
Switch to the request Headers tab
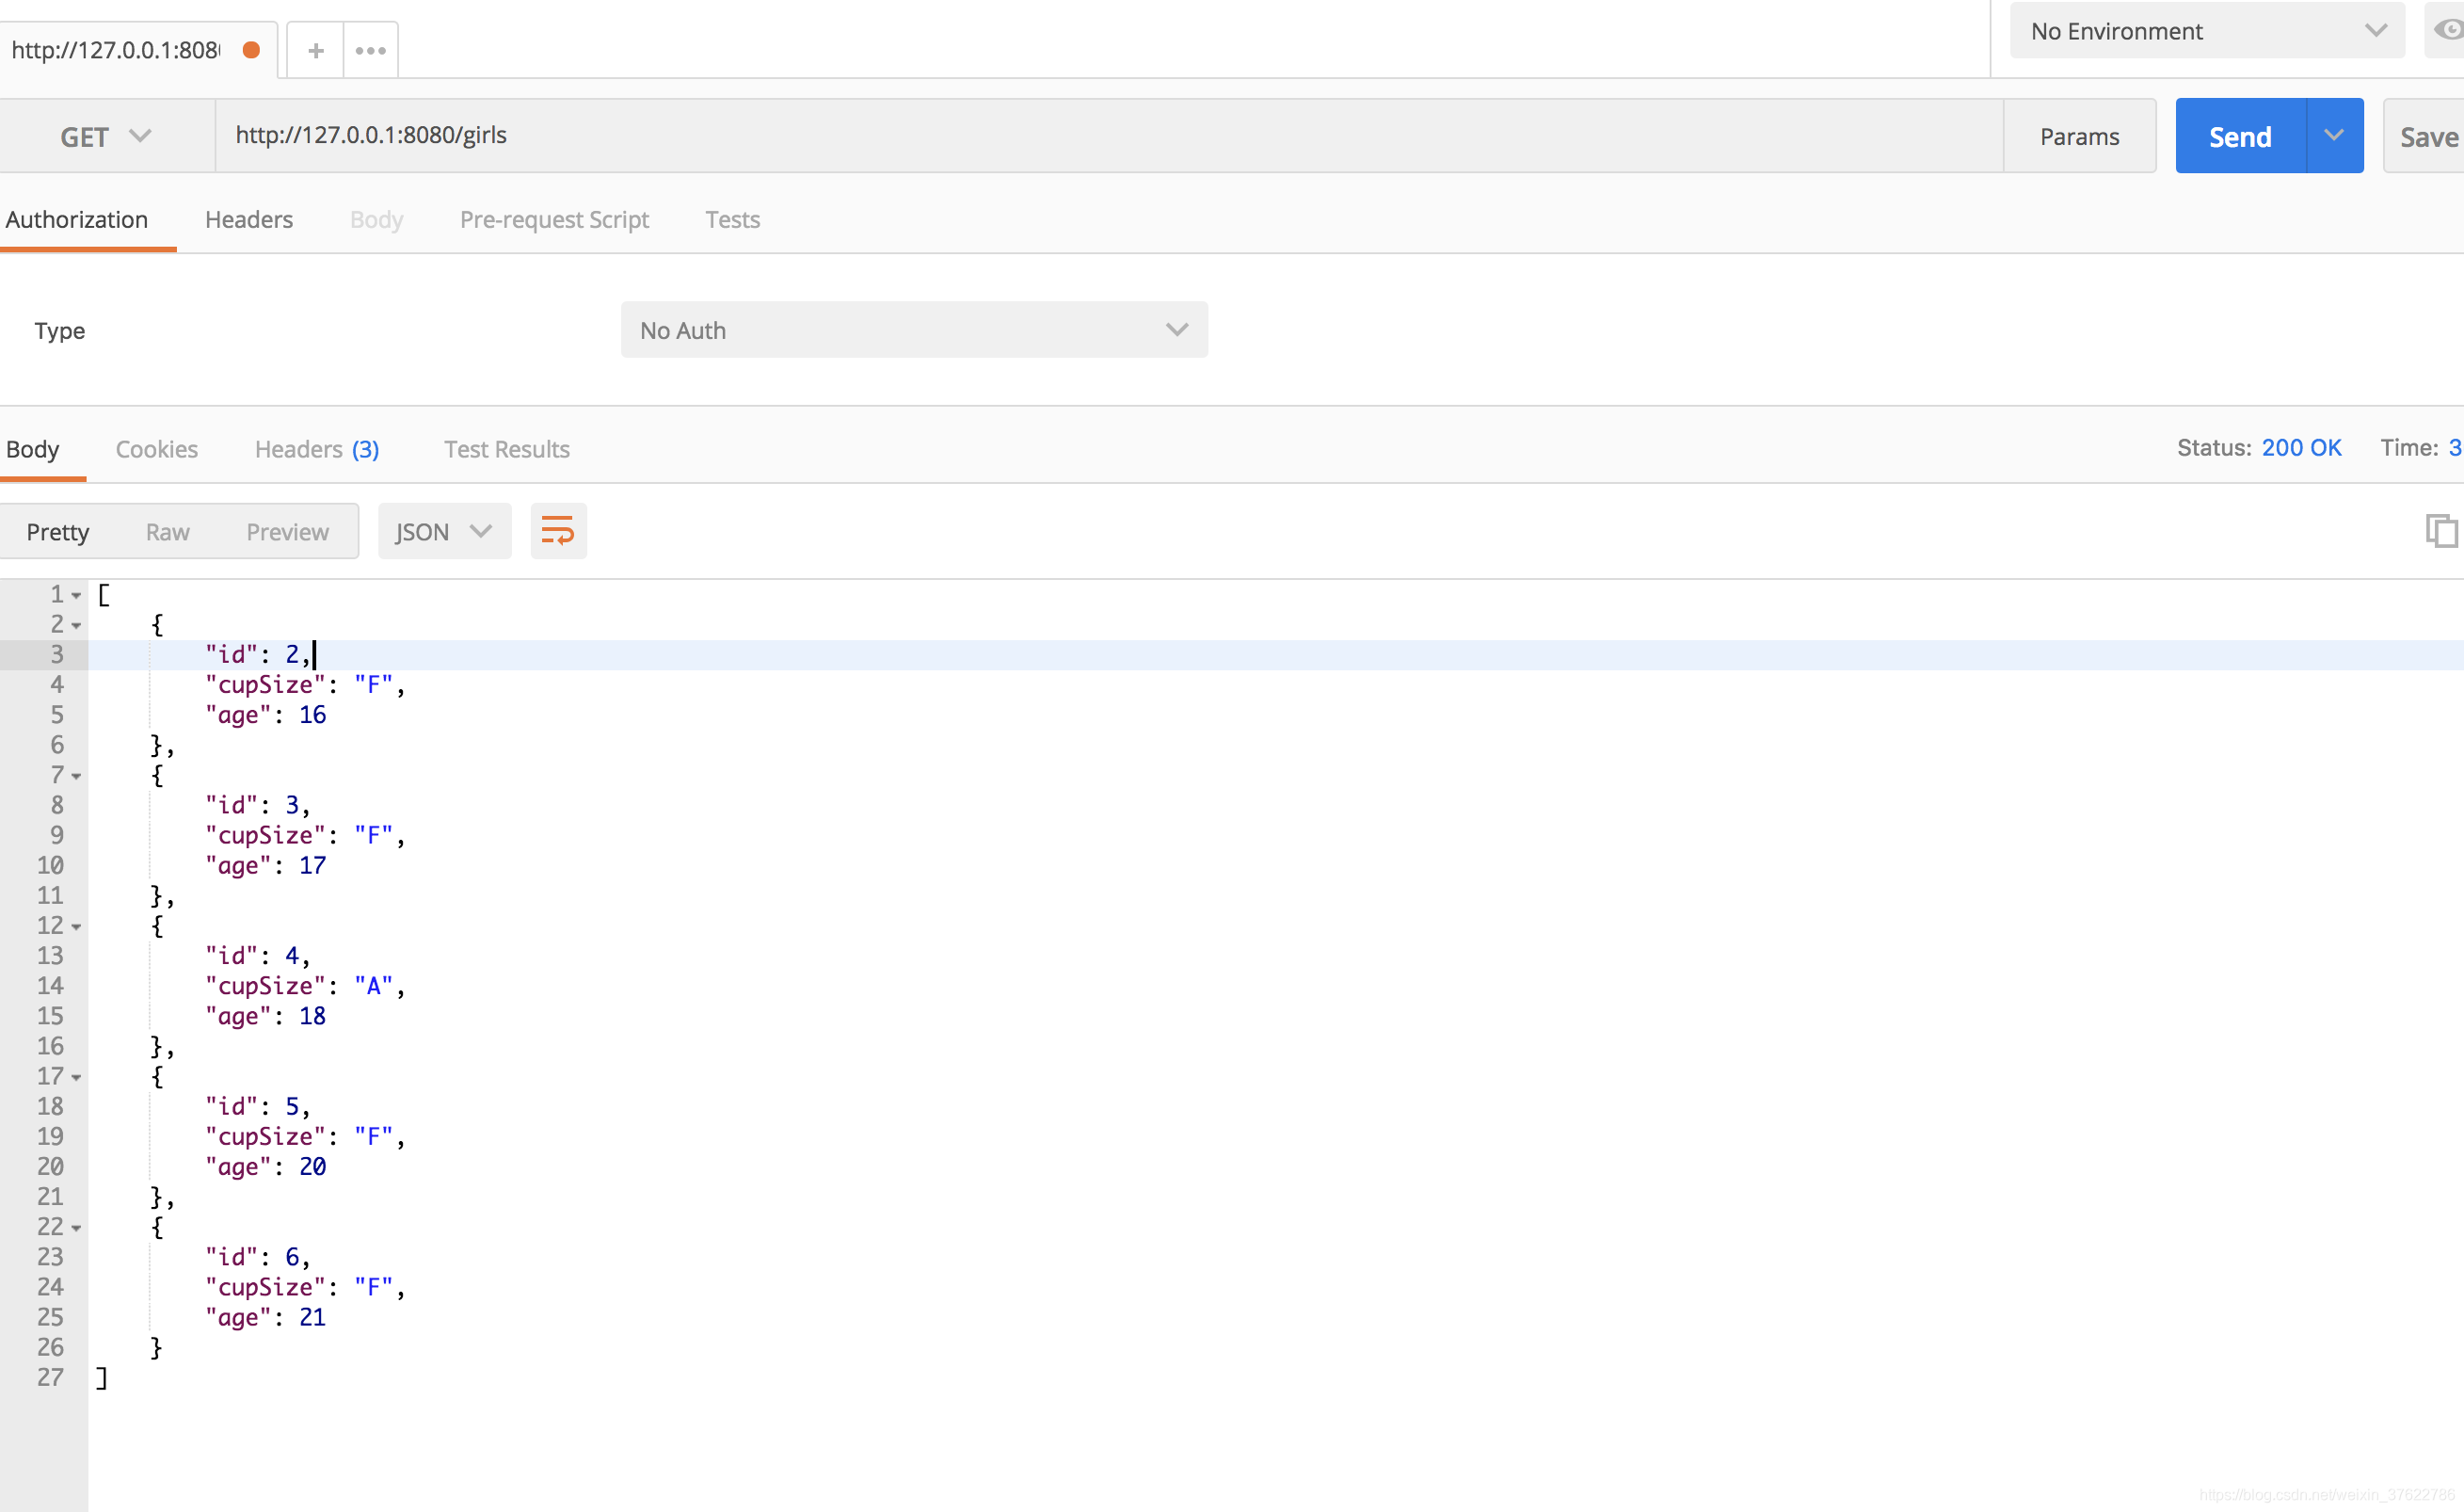click(249, 220)
